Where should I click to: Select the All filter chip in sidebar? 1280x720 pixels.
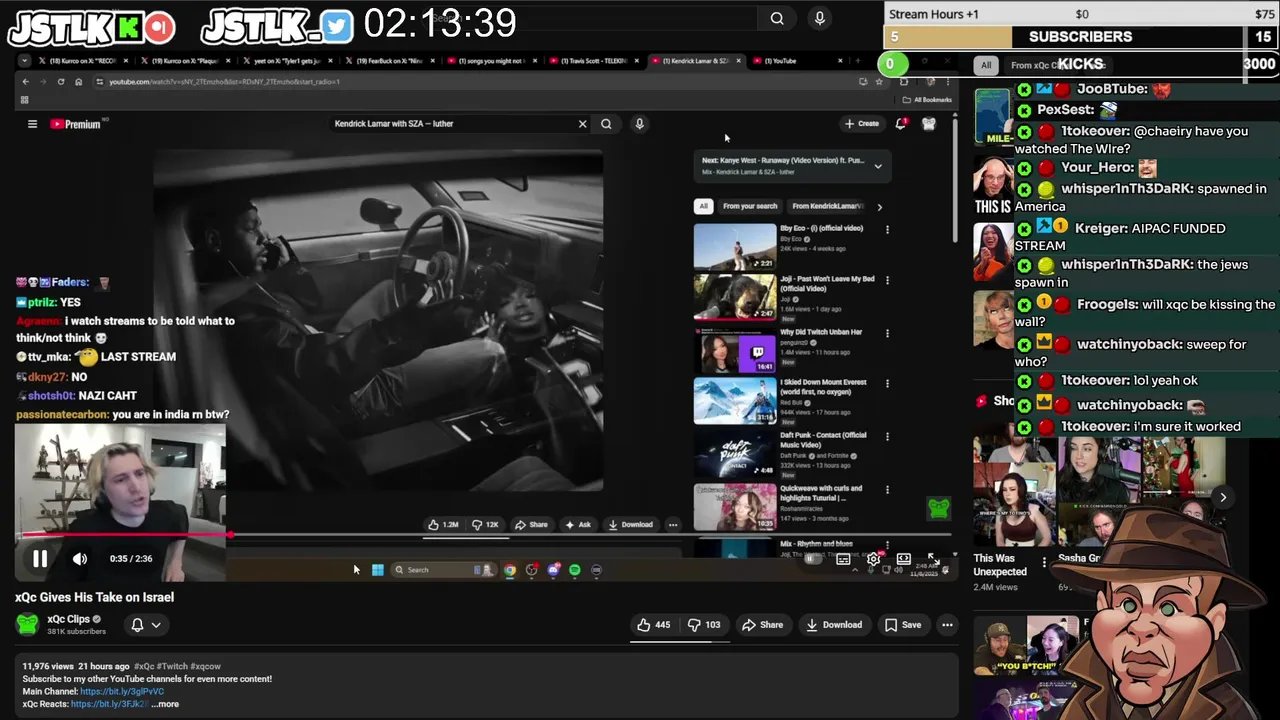click(x=703, y=206)
